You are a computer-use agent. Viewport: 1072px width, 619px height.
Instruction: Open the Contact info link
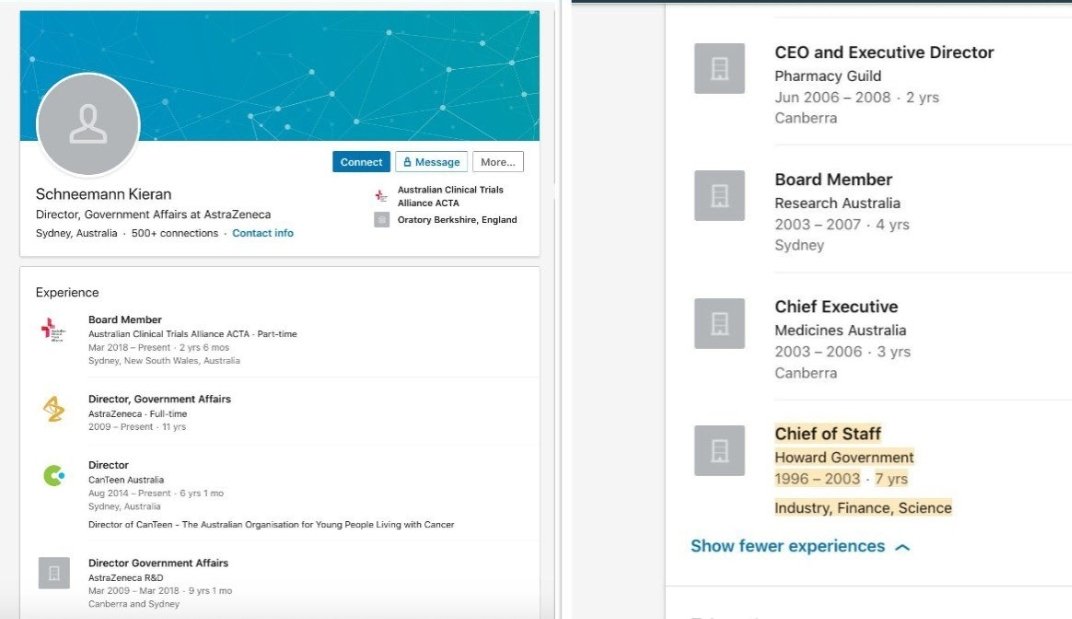[263, 233]
